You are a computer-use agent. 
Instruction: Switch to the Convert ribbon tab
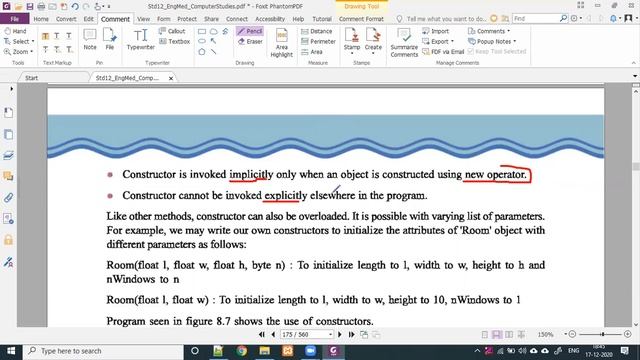pyautogui.click(x=66, y=19)
